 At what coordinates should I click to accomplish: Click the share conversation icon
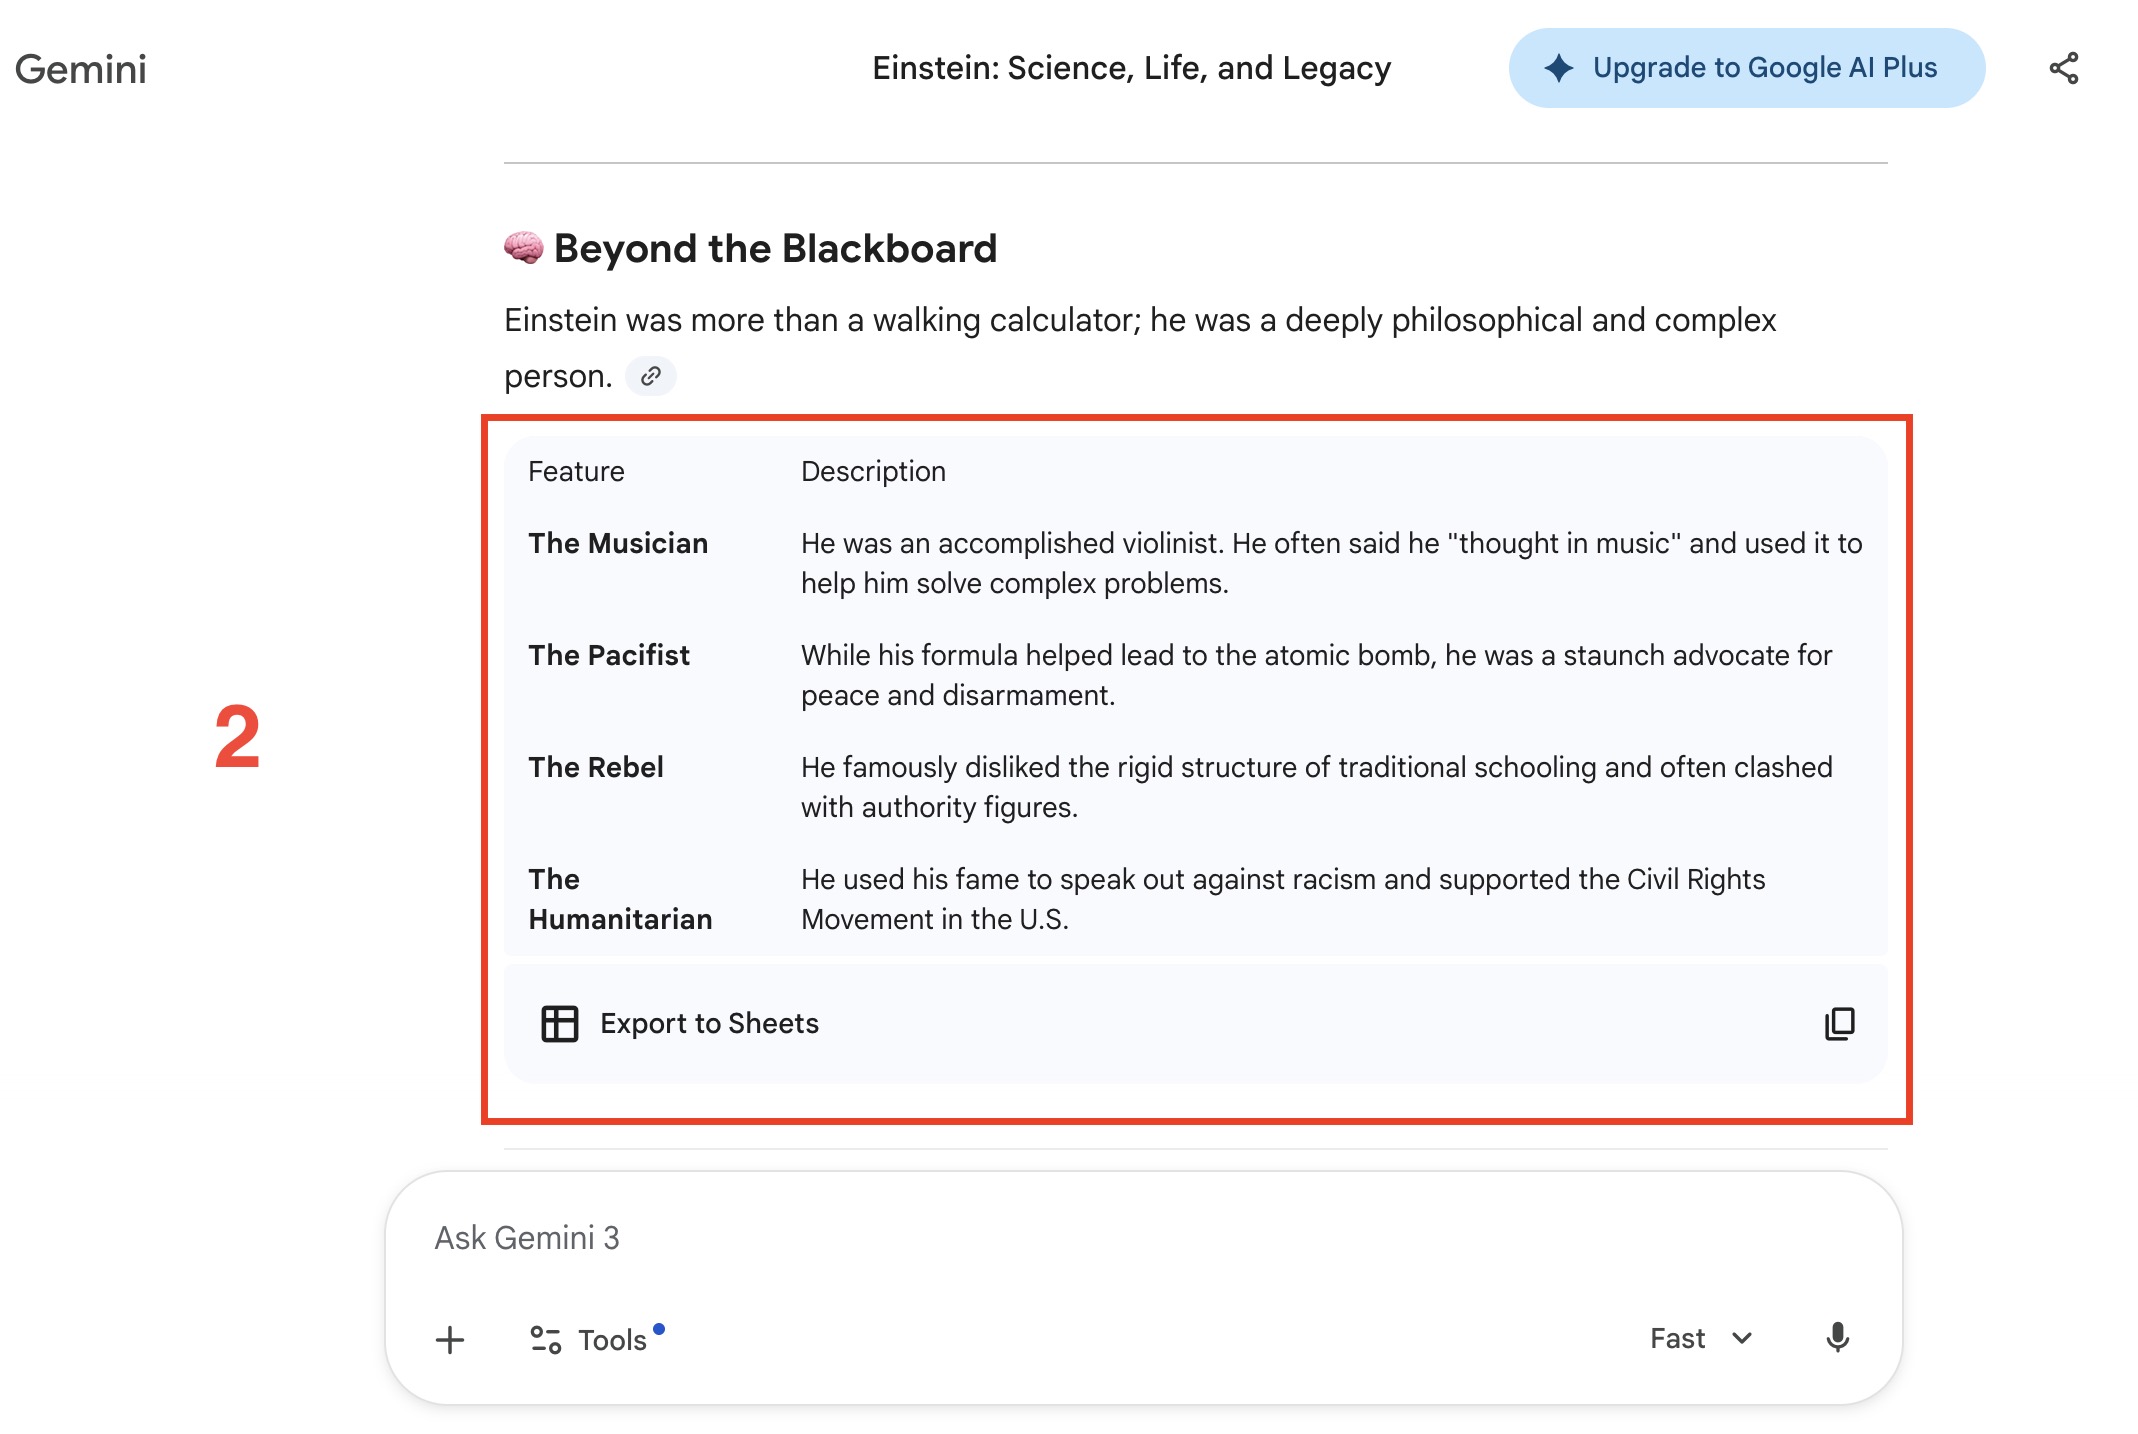pos(2063,68)
